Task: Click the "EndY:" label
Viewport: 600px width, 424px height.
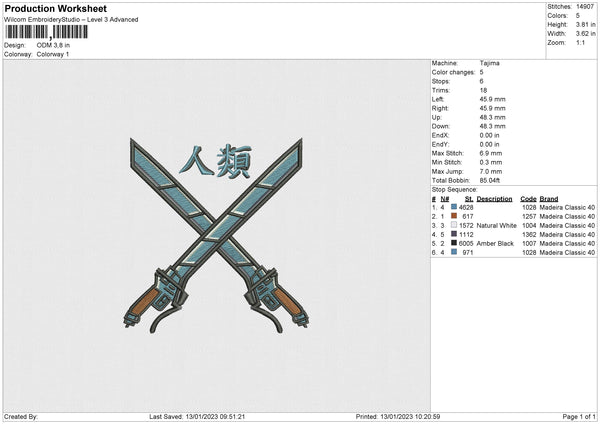Action: point(440,145)
